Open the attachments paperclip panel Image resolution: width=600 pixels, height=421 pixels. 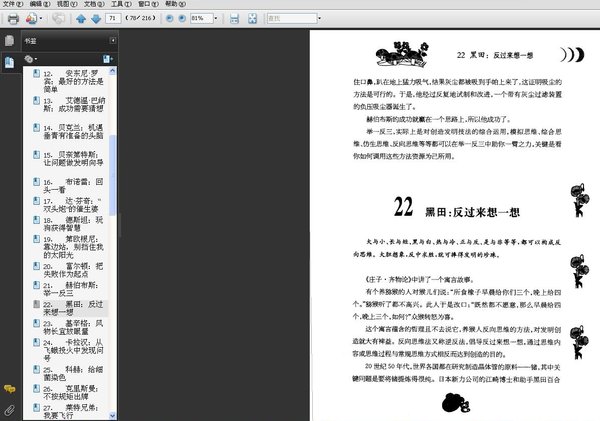10,411
